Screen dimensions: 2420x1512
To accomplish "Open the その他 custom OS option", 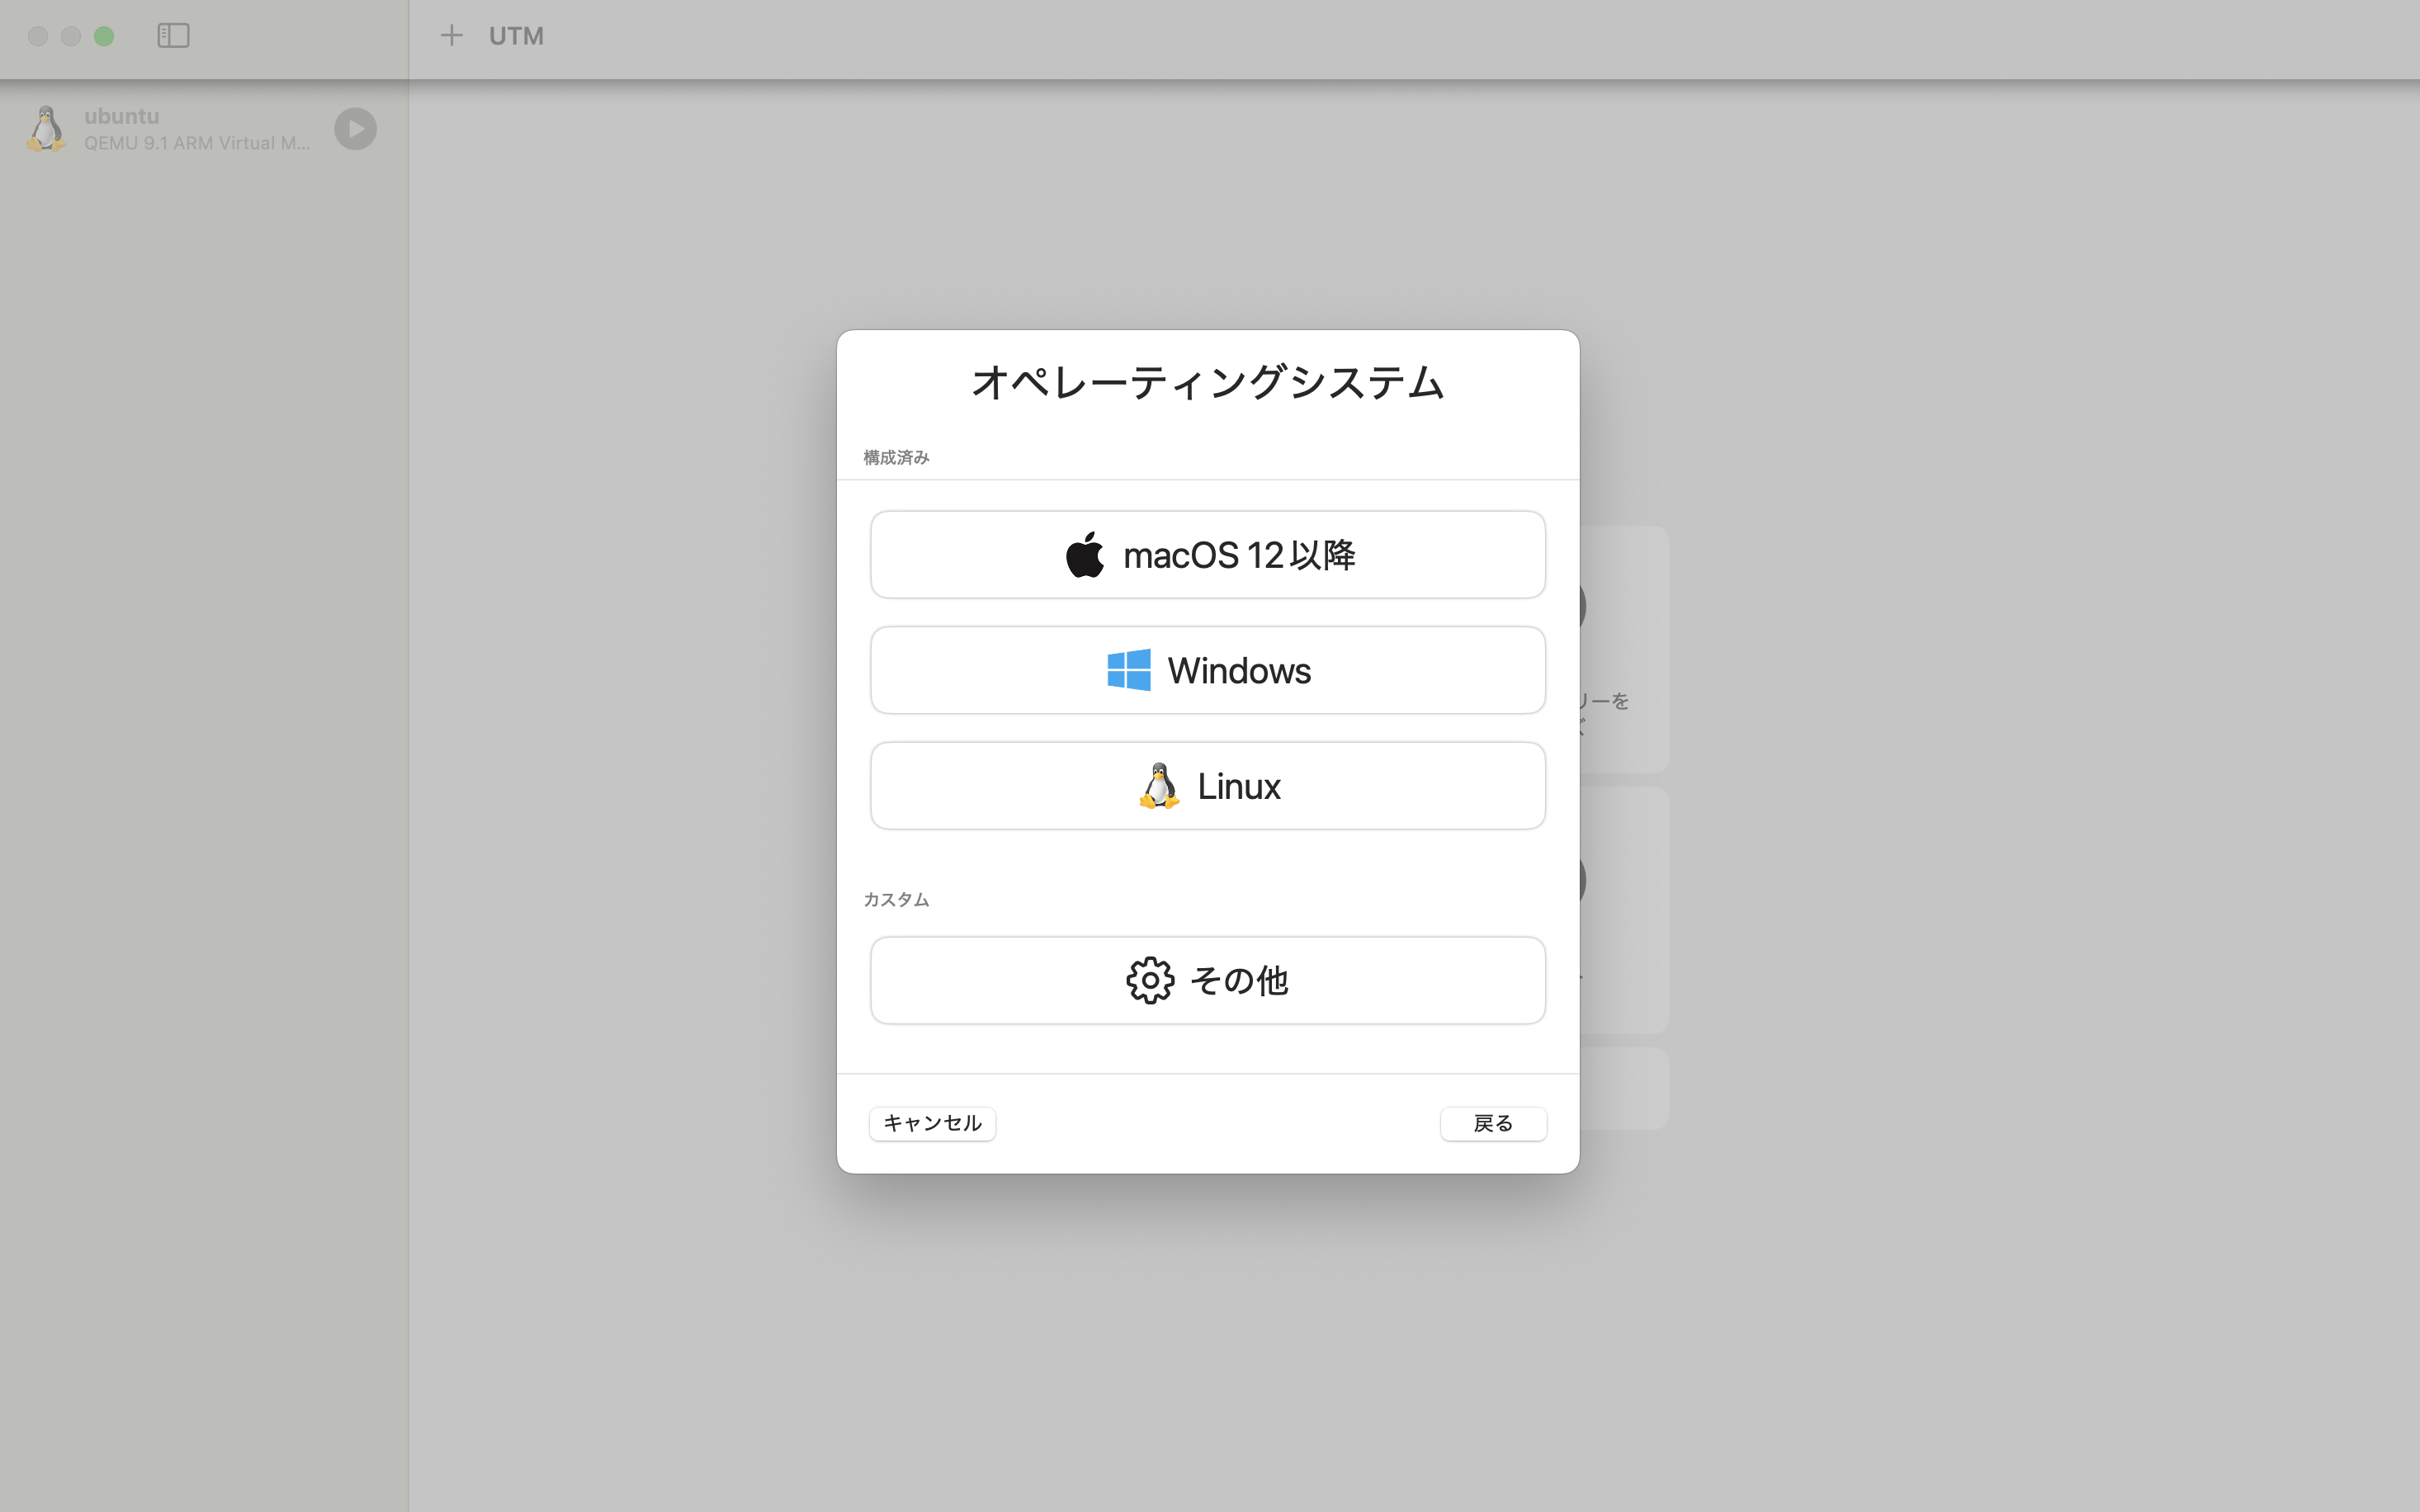I will pos(1208,980).
